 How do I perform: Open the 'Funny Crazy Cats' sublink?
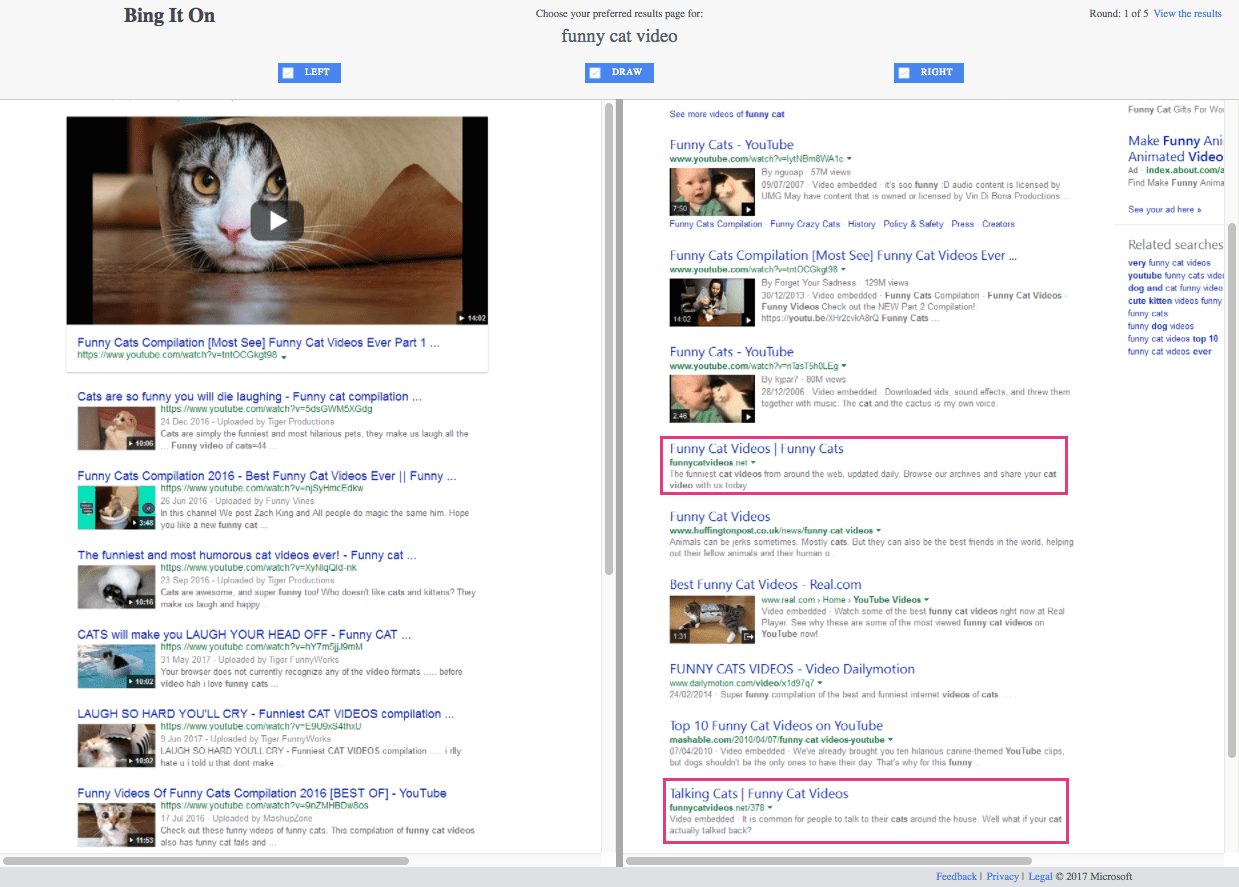(x=805, y=224)
